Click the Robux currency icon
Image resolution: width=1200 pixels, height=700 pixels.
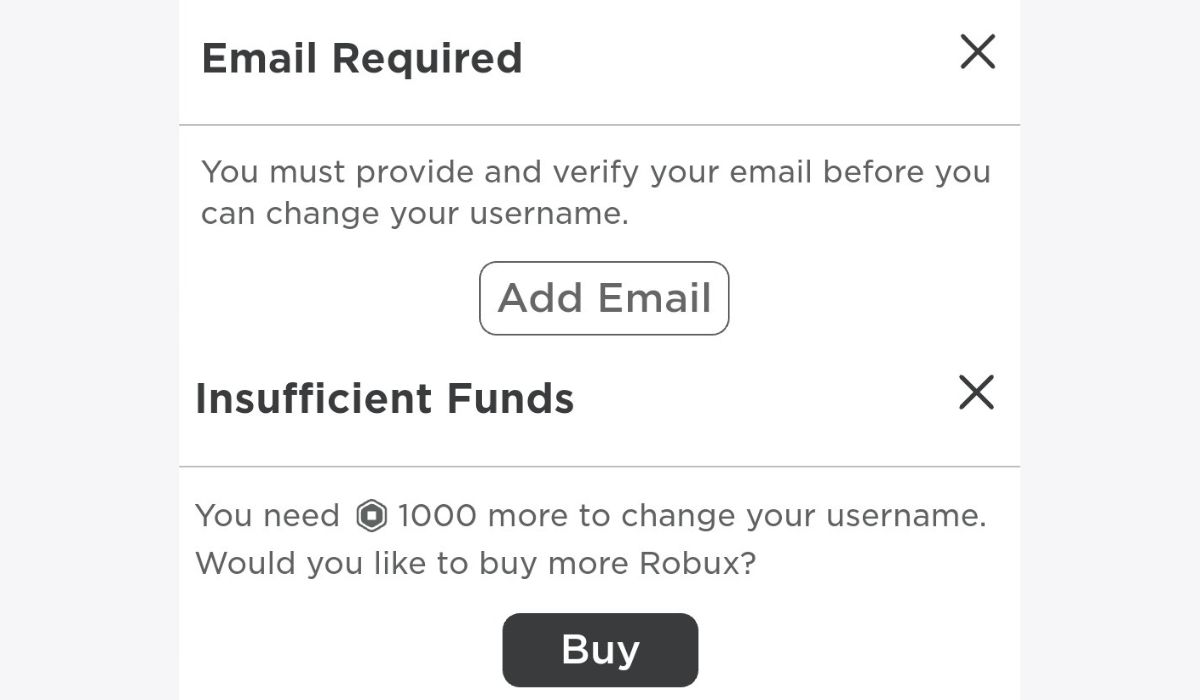coord(370,516)
